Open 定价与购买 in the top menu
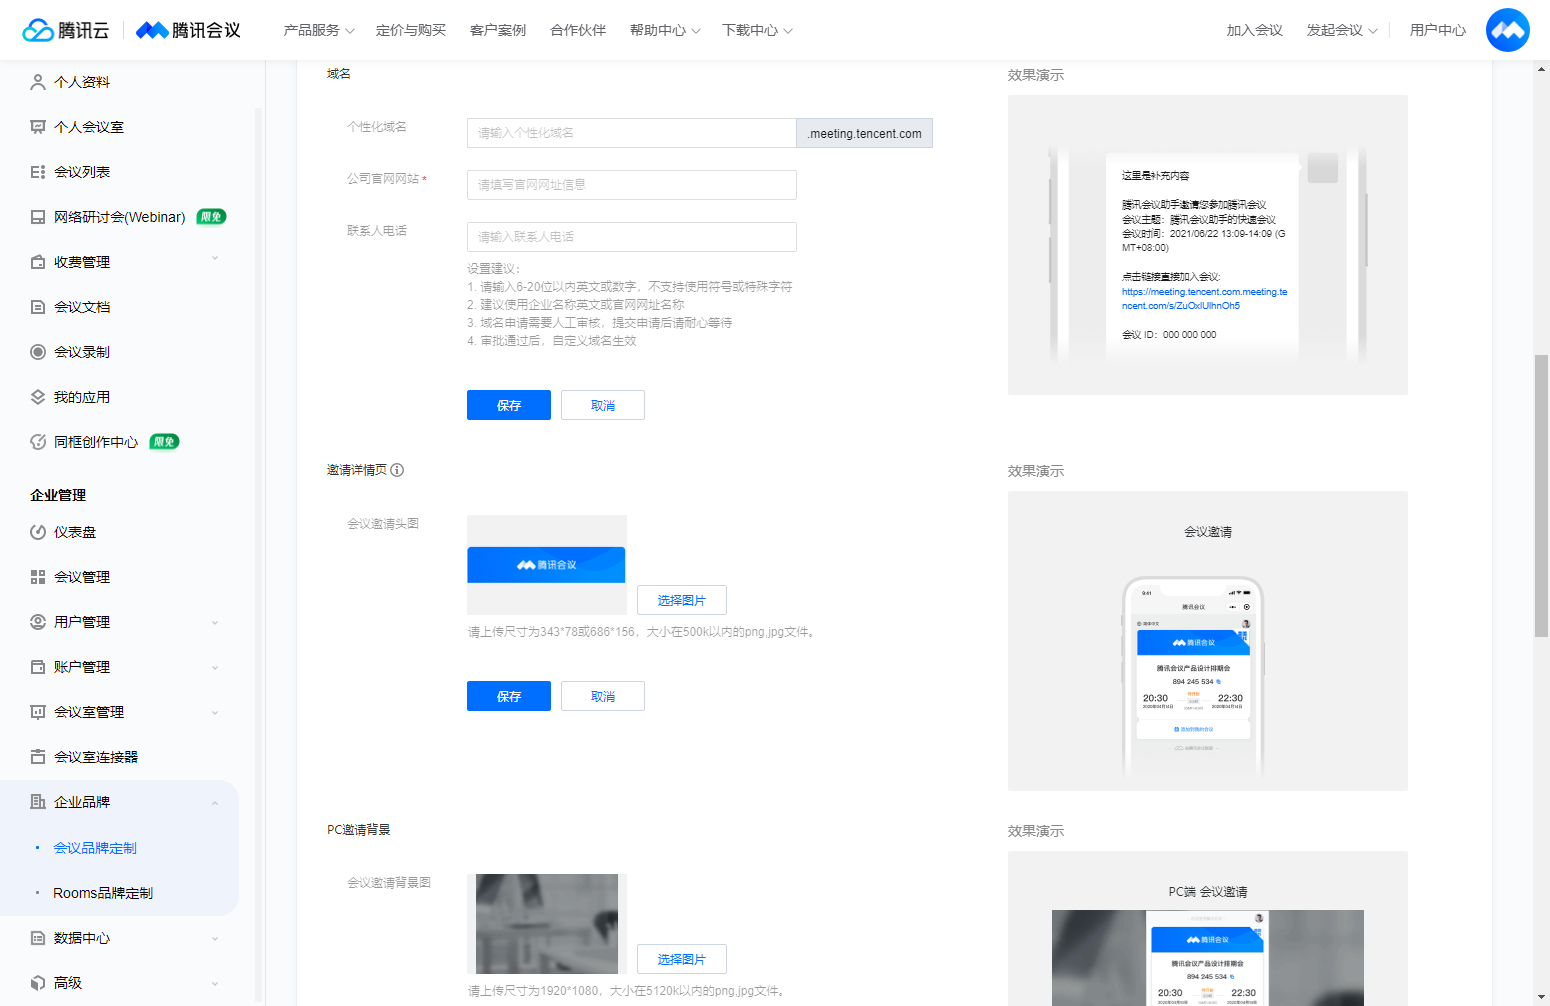 pyautogui.click(x=411, y=30)
